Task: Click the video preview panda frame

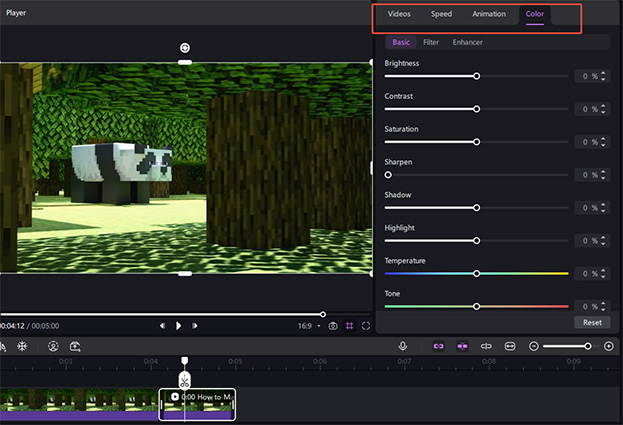Action: 186,168
